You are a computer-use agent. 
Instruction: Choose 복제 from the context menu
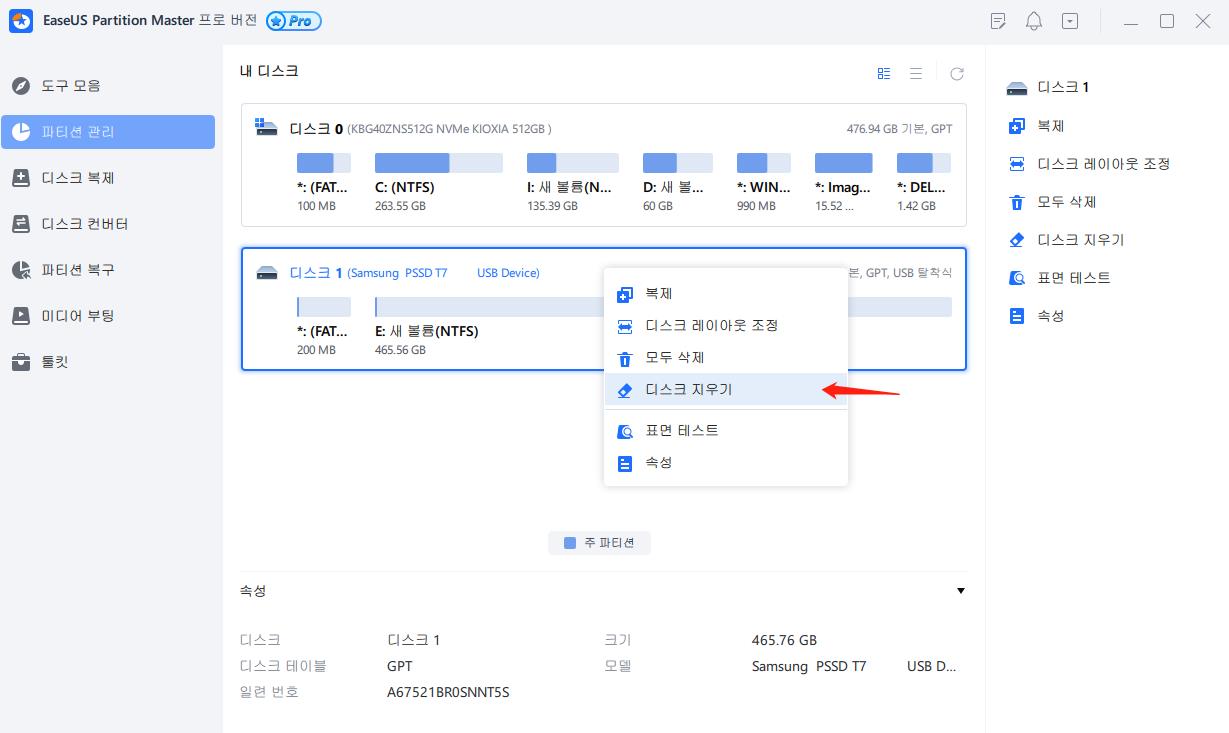(x=726, y=294)
